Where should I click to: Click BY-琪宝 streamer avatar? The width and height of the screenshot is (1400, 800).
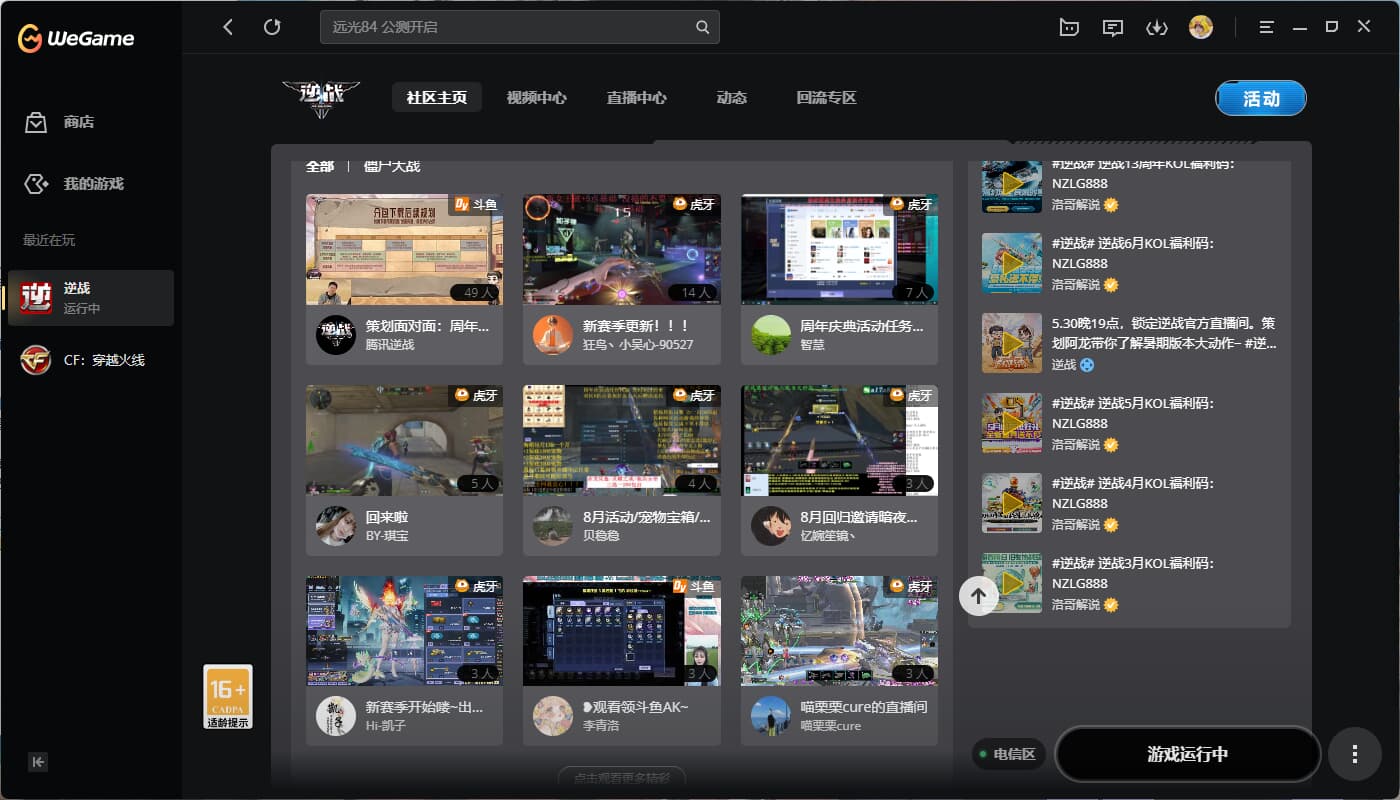[x=336, y=526]
